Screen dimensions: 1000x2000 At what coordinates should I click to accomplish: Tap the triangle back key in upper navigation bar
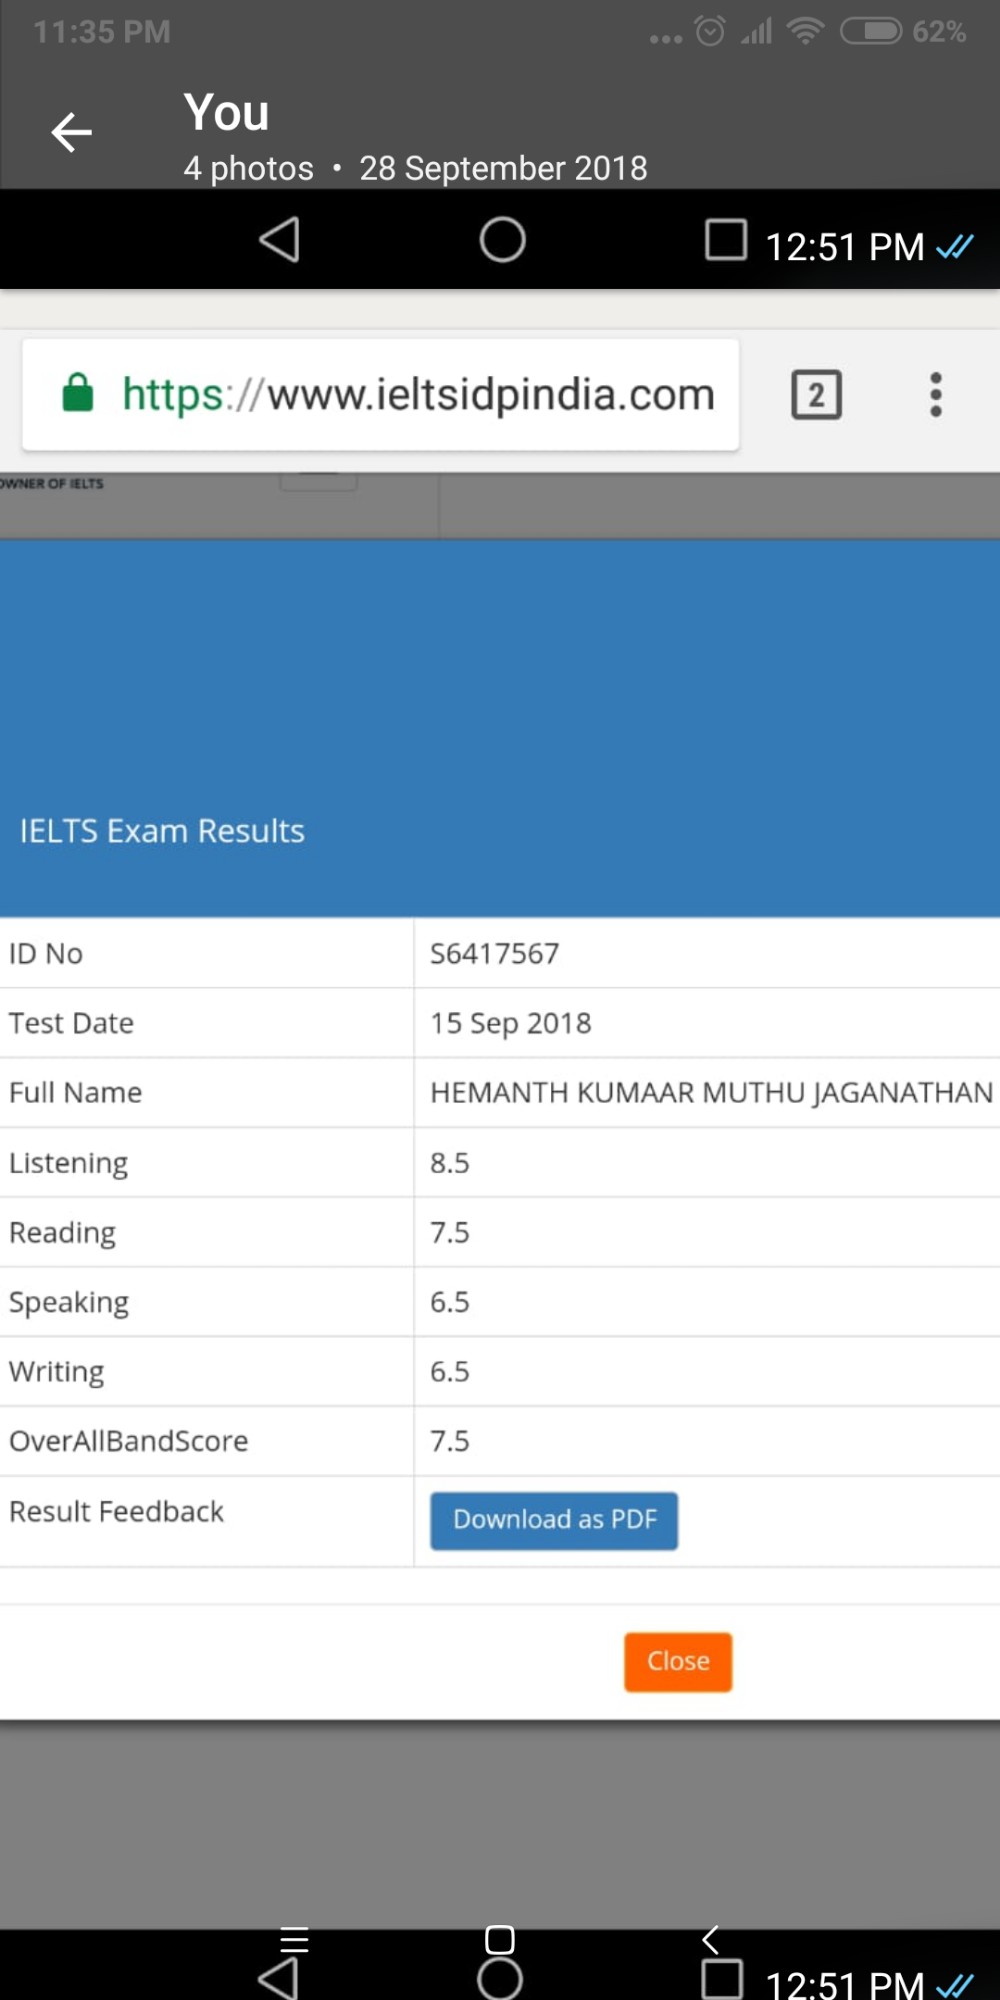pos(279,240)
